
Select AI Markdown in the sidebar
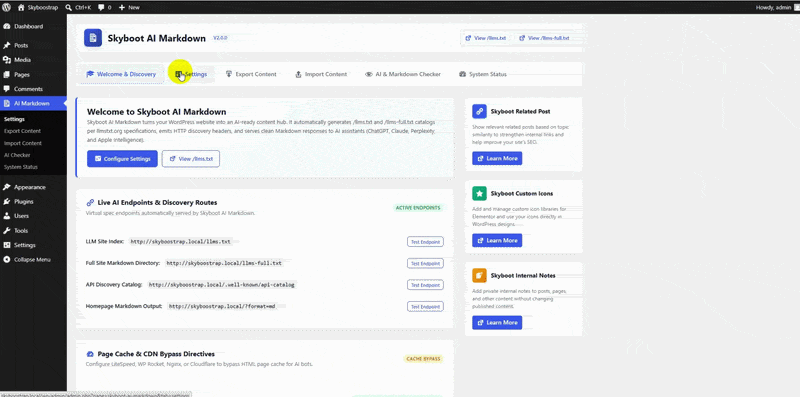(x=33, y=103)
